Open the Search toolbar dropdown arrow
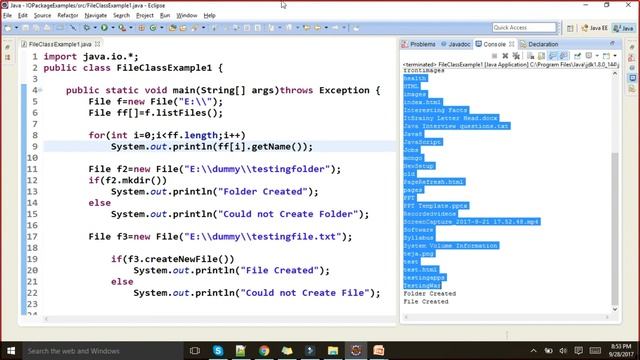640x360 pixels. [x=203, y=28]
